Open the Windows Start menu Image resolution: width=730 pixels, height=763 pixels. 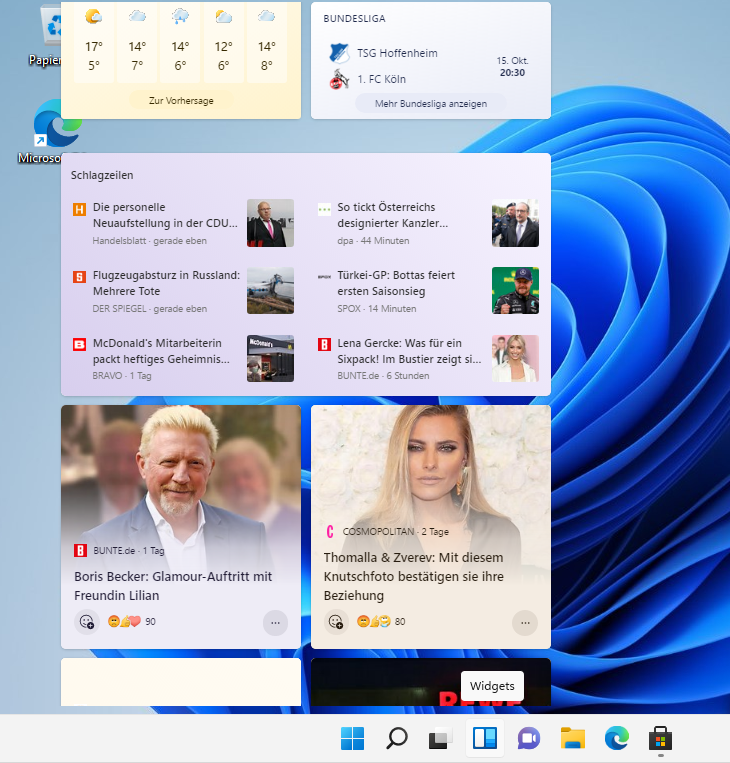352,738
